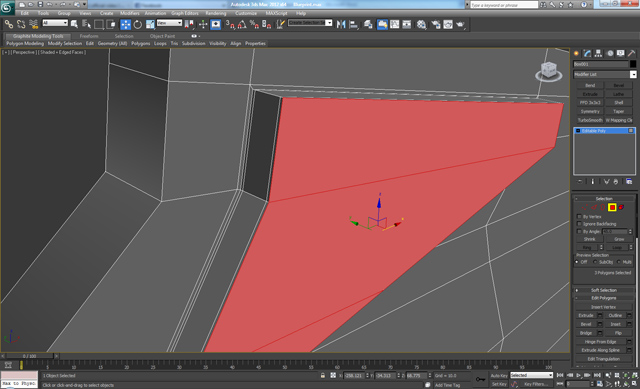
Task: Click the Select by Name icon
Action: coord(87,24)
